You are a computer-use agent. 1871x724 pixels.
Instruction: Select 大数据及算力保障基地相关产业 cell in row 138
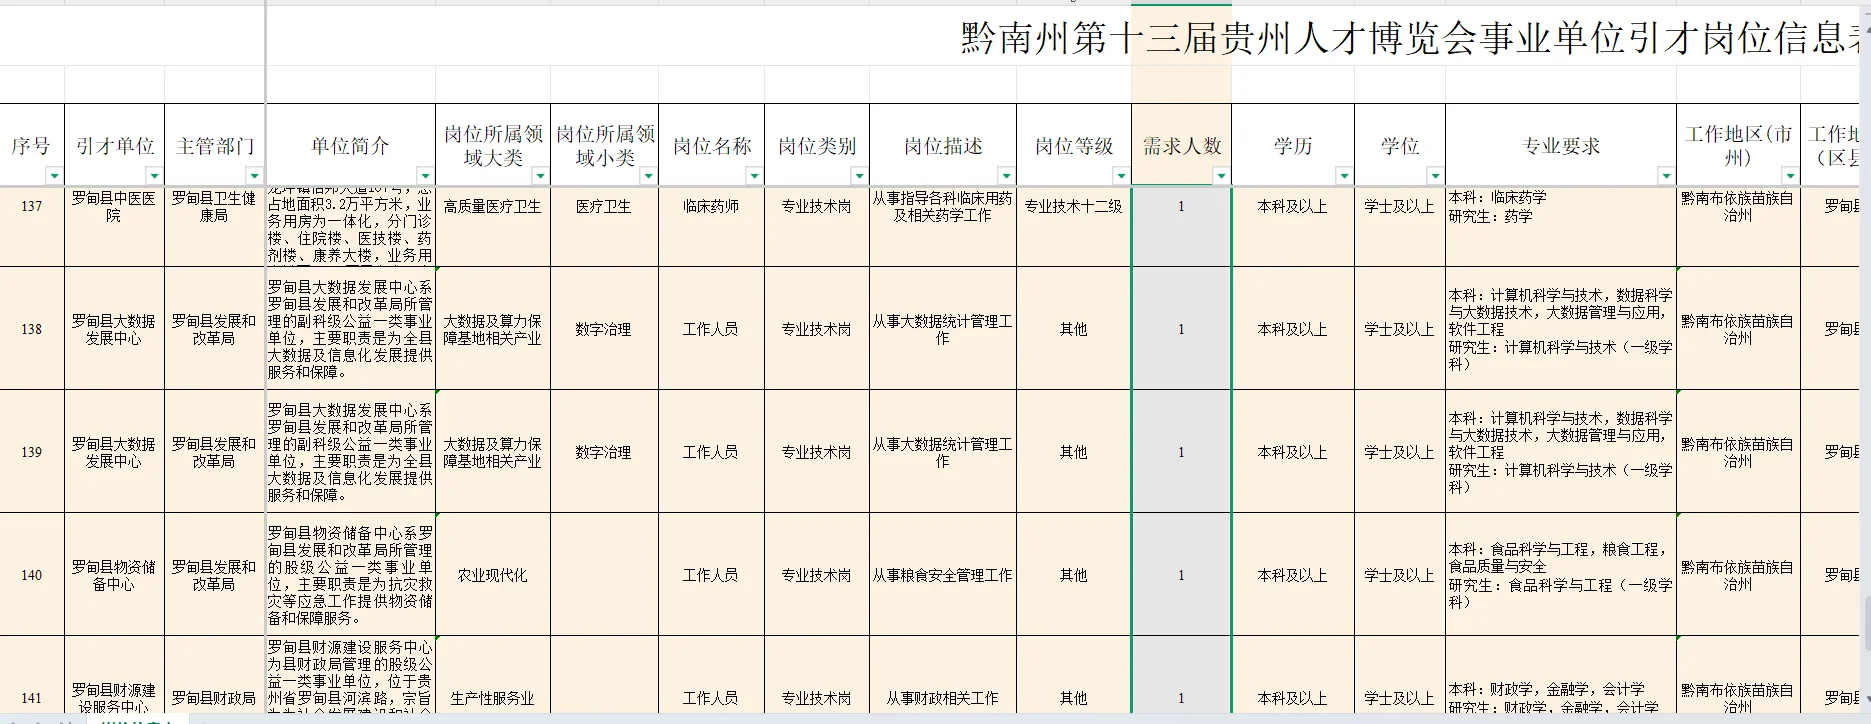pyautogui.click(x=493, y=328)
